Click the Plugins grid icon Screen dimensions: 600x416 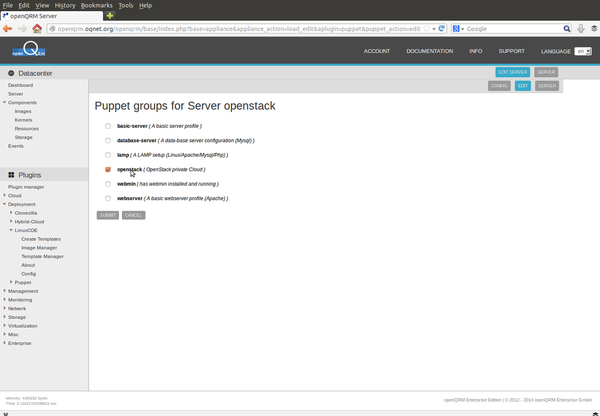11,175
